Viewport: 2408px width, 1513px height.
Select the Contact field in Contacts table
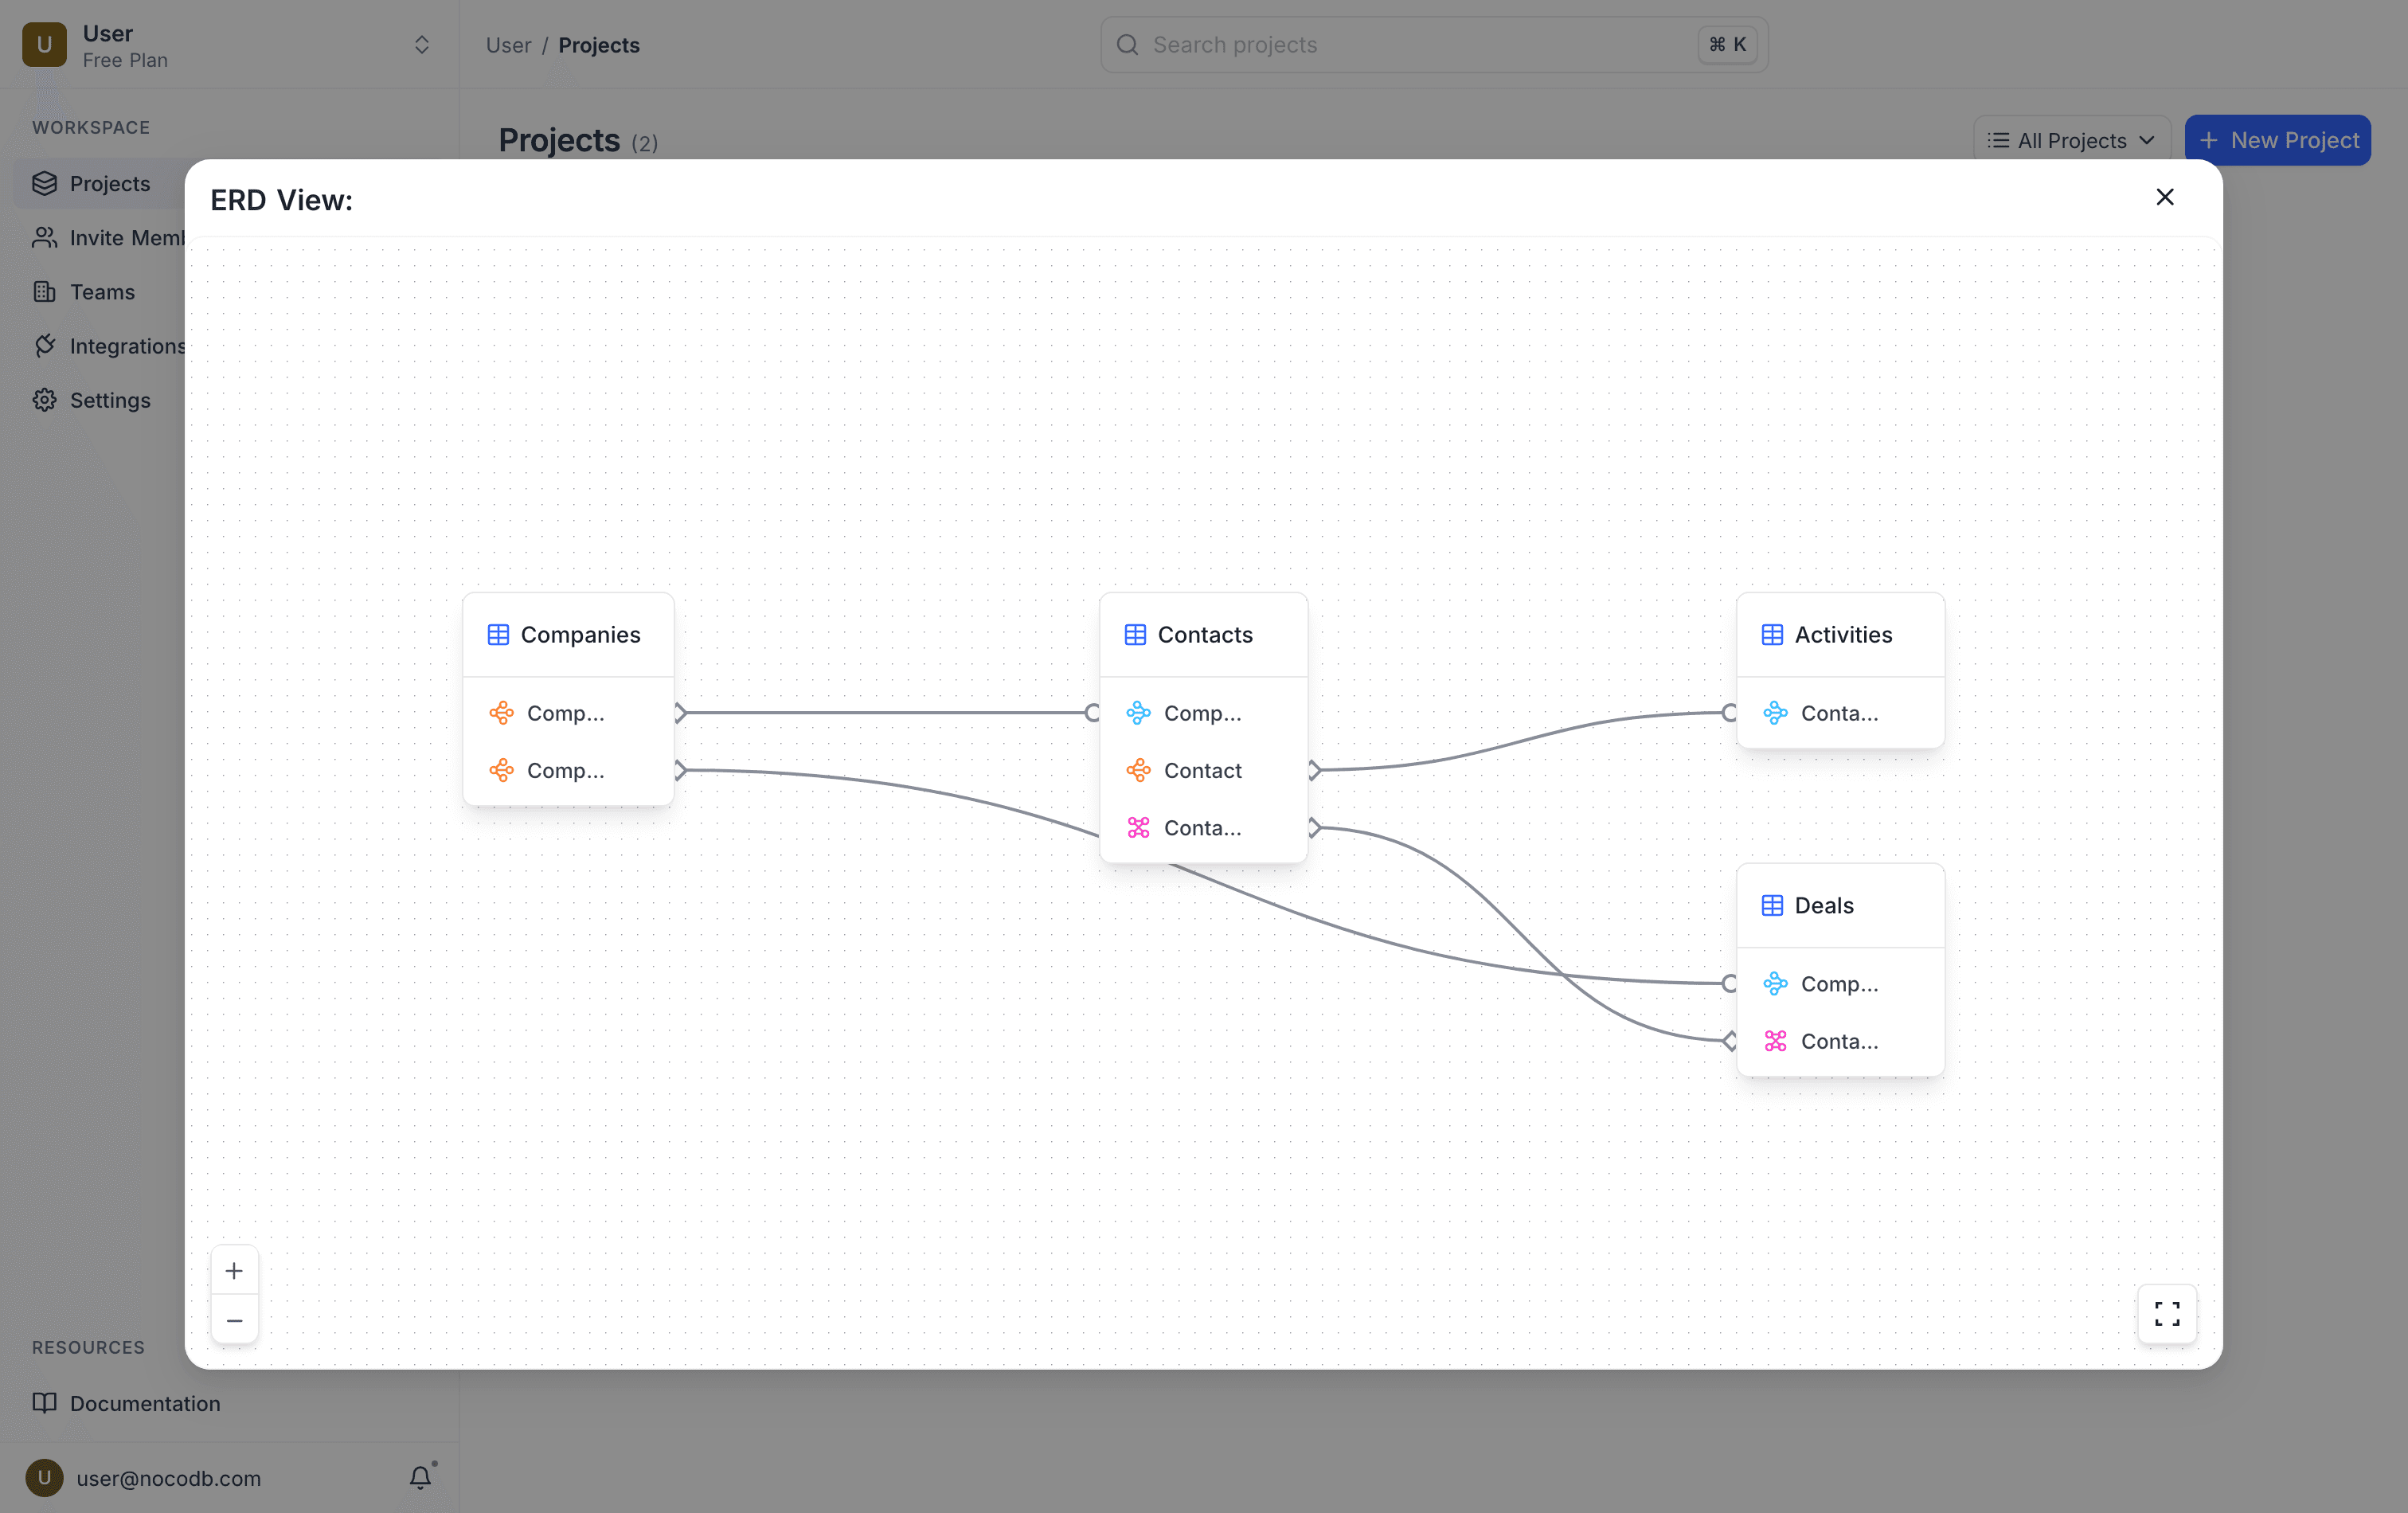coord(1204,770)
